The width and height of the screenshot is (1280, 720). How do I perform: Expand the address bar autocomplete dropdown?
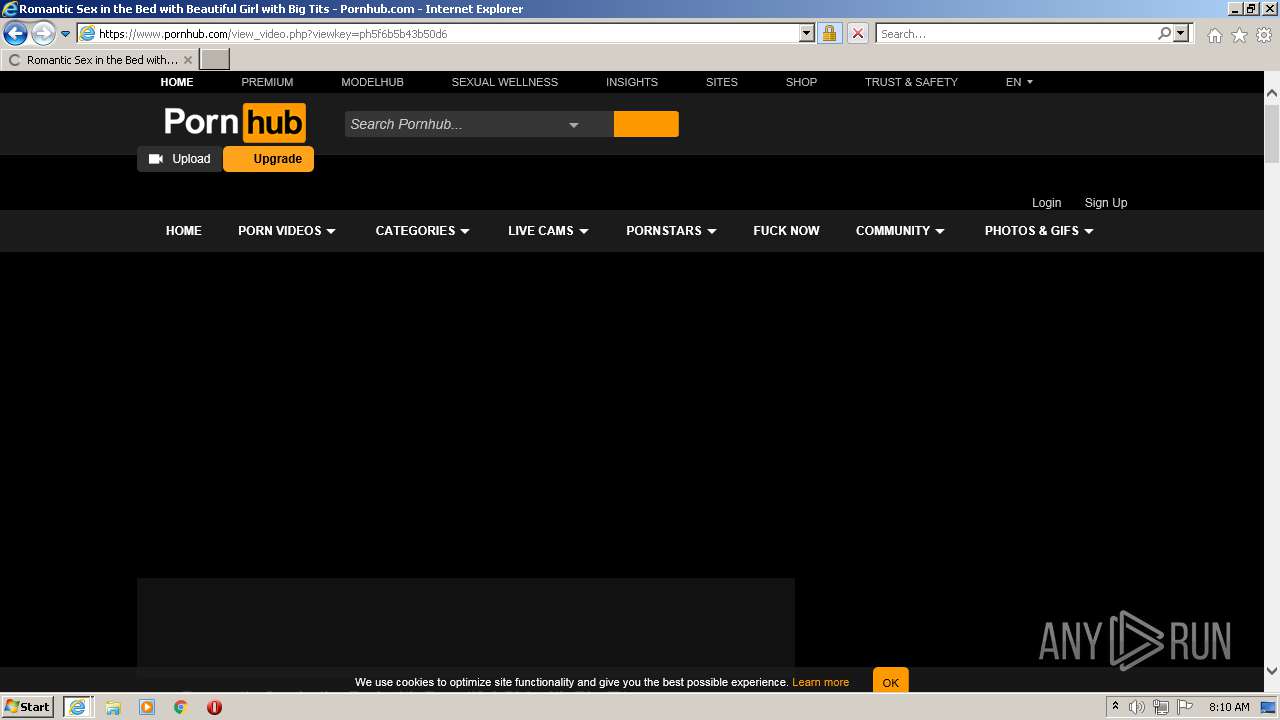pos(807,34)
